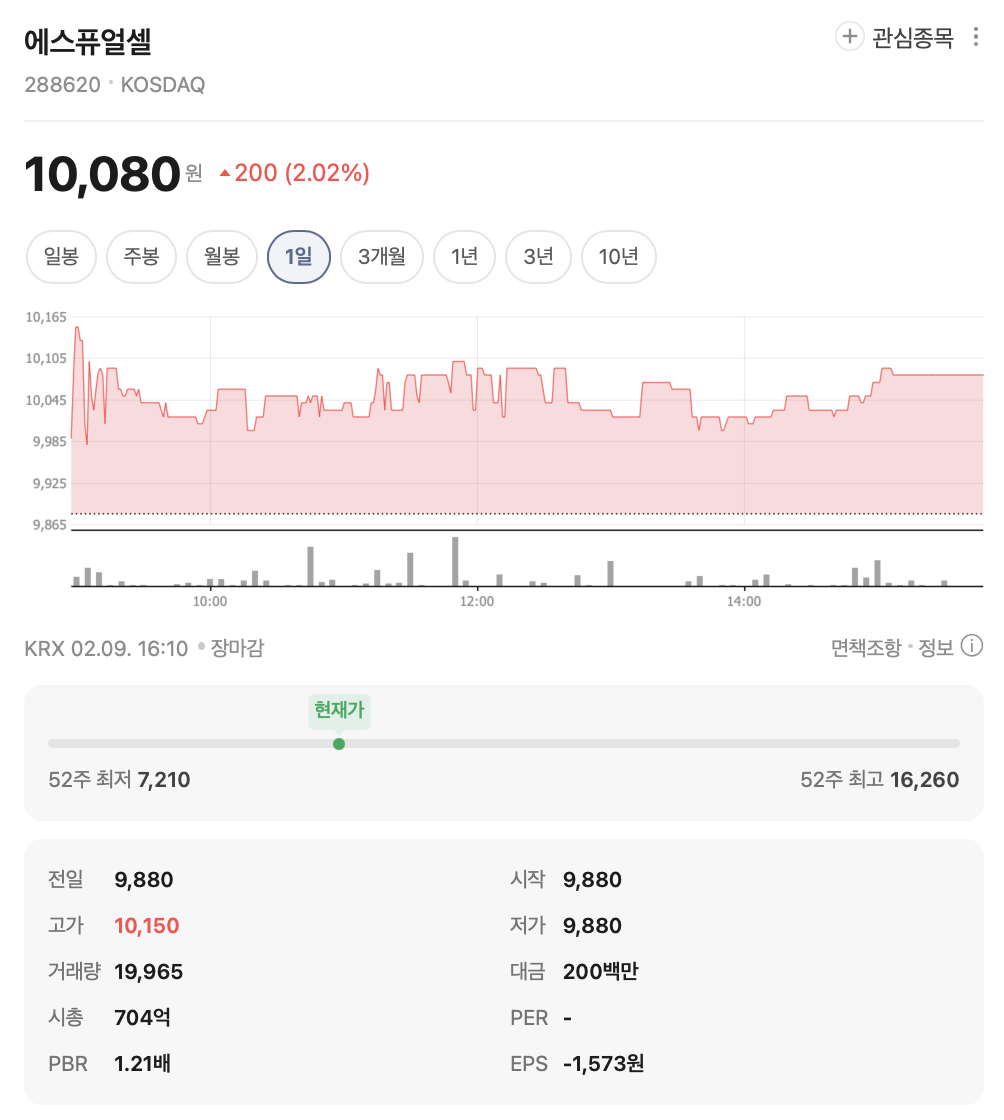Select the 월봉 period option
The image size is (1004, 1120).
click(x=221, y=257)
